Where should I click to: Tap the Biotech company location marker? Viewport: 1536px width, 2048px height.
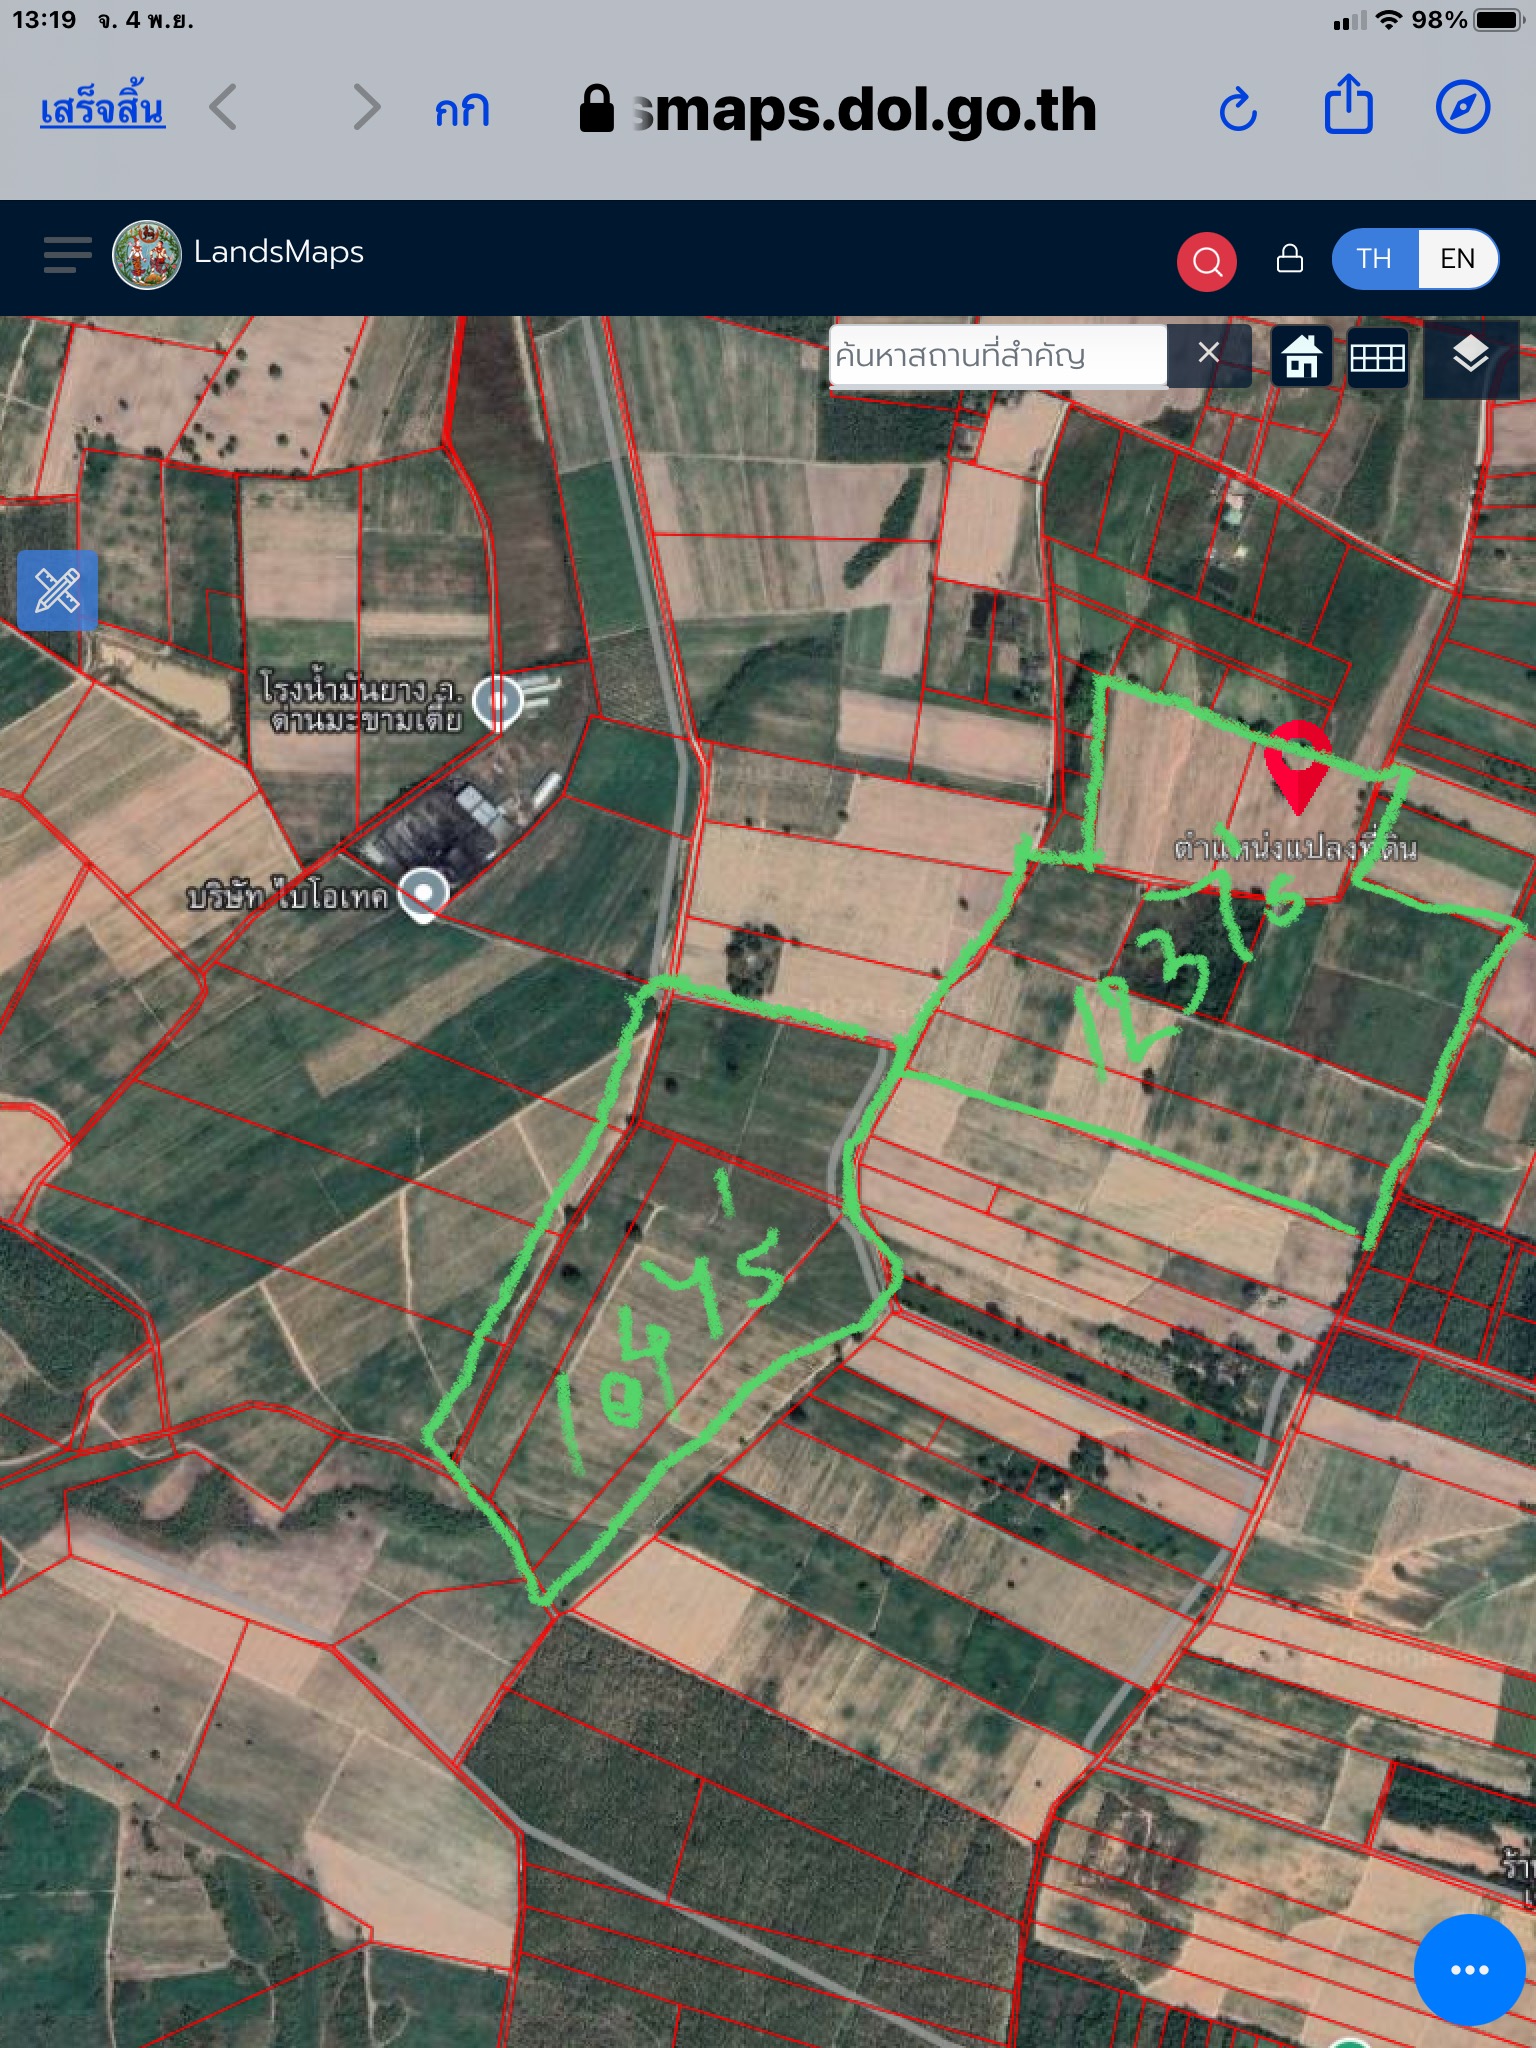pos(423,893)
